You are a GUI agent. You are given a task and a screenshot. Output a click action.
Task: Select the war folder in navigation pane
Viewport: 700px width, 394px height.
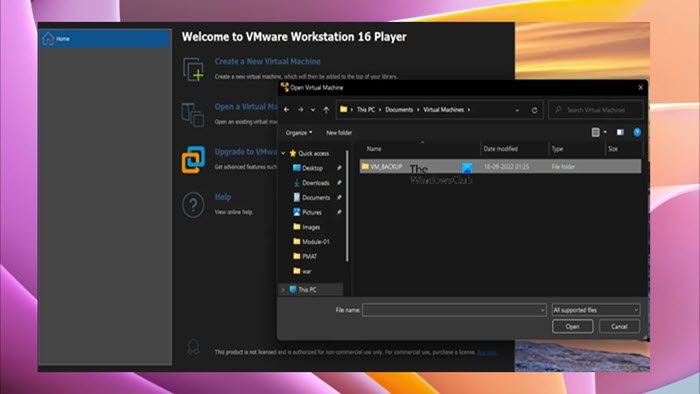pos(307,271)
